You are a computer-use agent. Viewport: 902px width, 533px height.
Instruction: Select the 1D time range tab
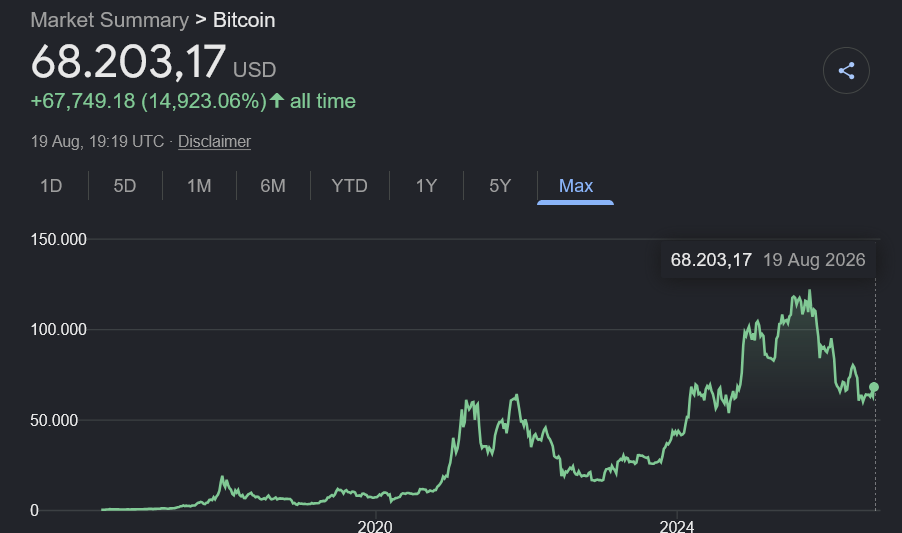(x=51, y=186)
